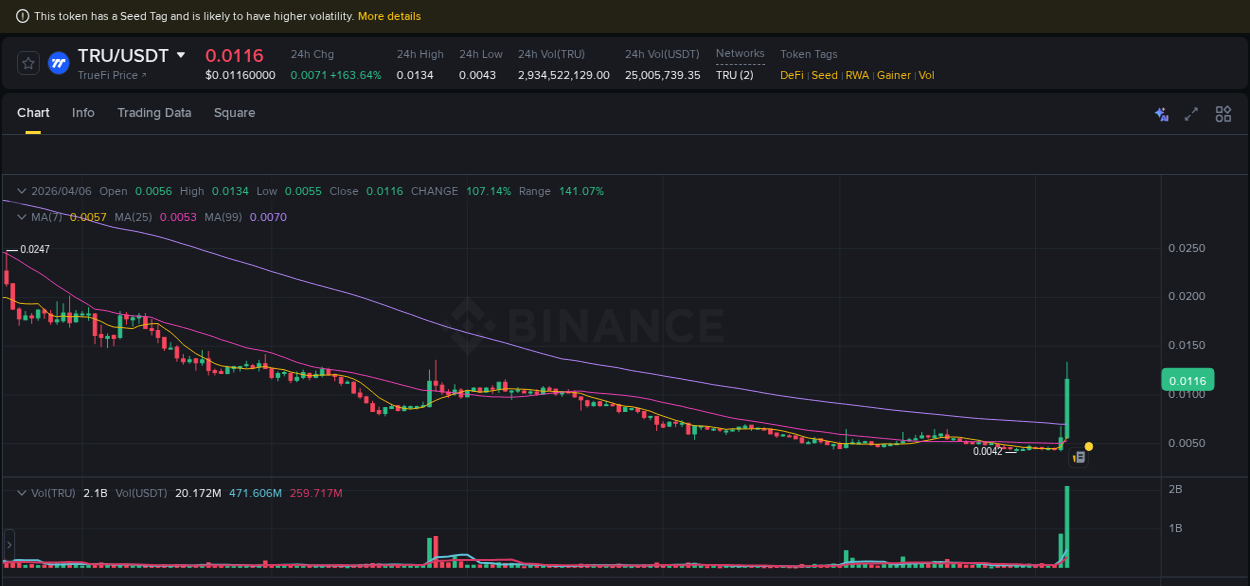Click the TrueFi token logo icon
Image resolution: width=1250 pixels, height=586 pixels.
pos(58,63)
